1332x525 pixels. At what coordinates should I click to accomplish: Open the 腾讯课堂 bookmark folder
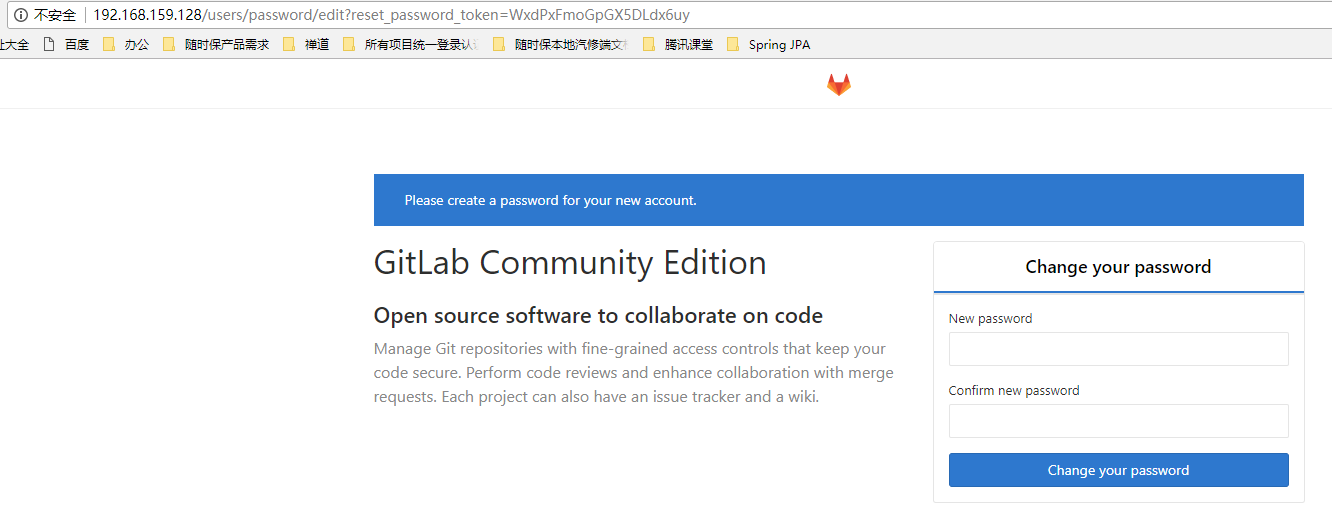pos(678,44)
